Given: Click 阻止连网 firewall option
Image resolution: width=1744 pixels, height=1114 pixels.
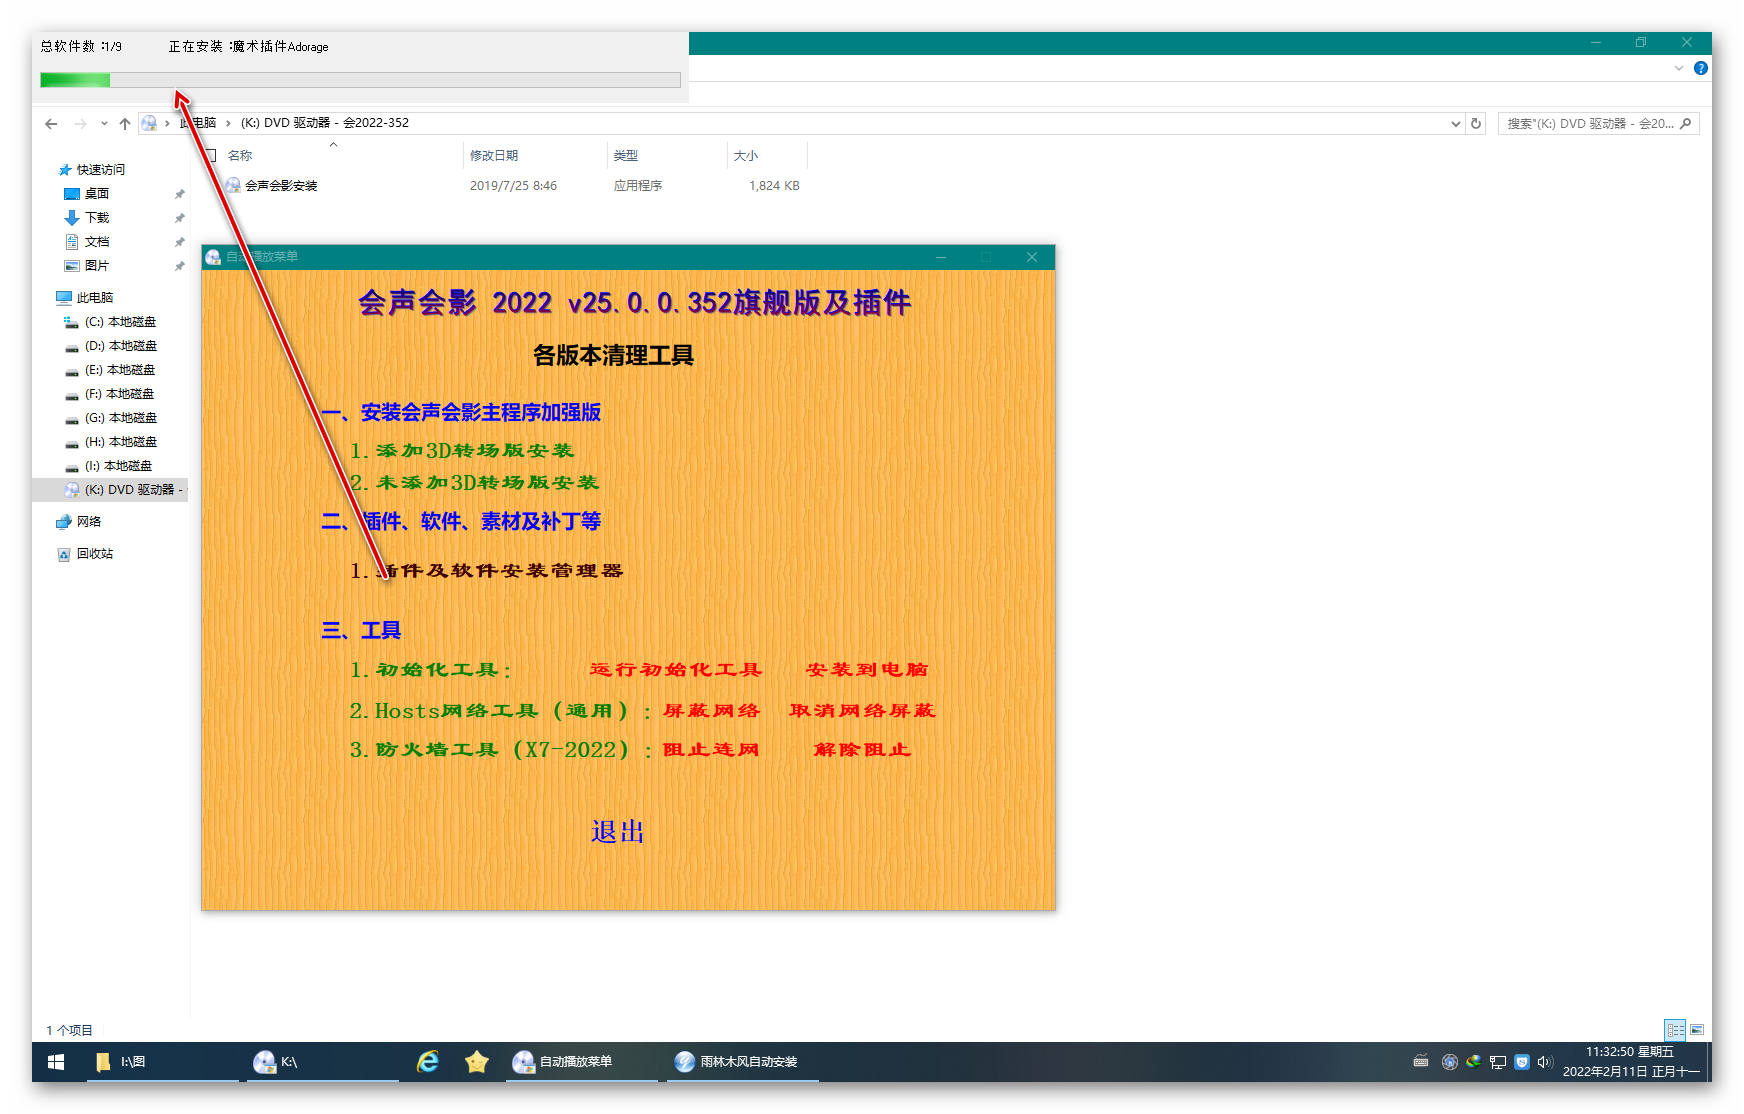Looking at the screenshot, I should pos(710,750).
